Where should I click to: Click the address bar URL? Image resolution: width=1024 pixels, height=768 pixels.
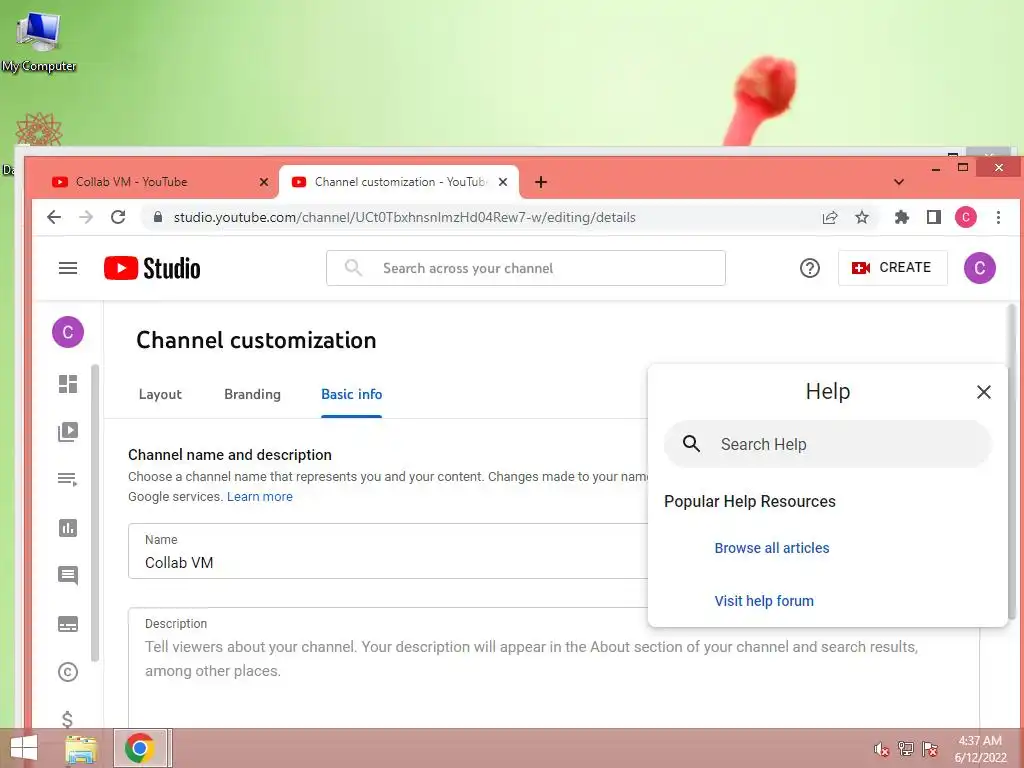click(404, 217)
